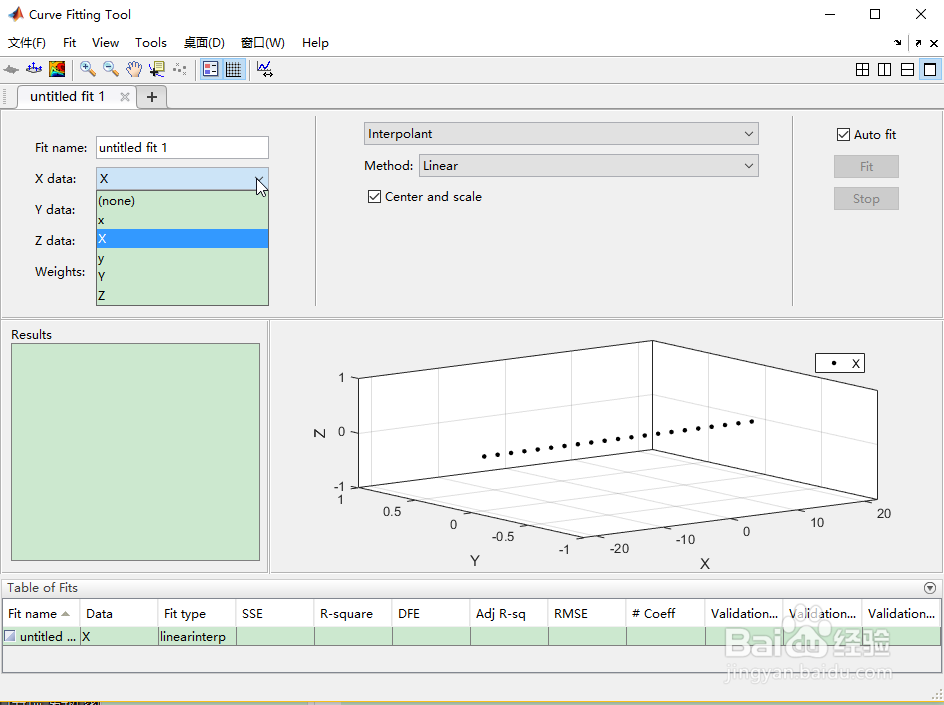Click the 'linearinterp' cell in the table
This screenshot has height=705, width=944.
pyautogui.click(x=197, y=636)
